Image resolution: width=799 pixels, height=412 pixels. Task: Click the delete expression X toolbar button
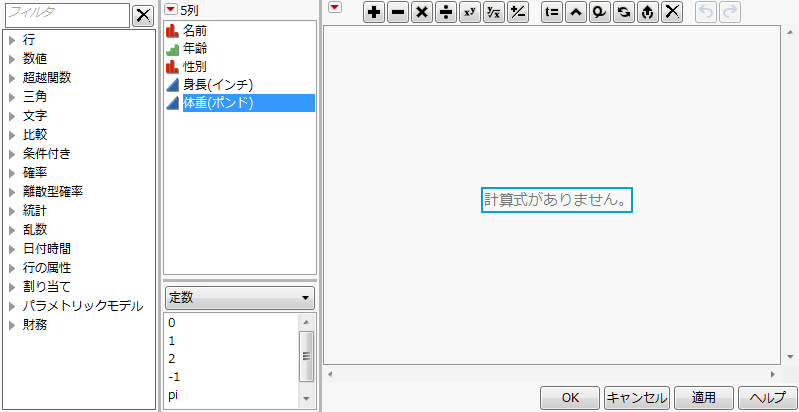click(672, 13)
